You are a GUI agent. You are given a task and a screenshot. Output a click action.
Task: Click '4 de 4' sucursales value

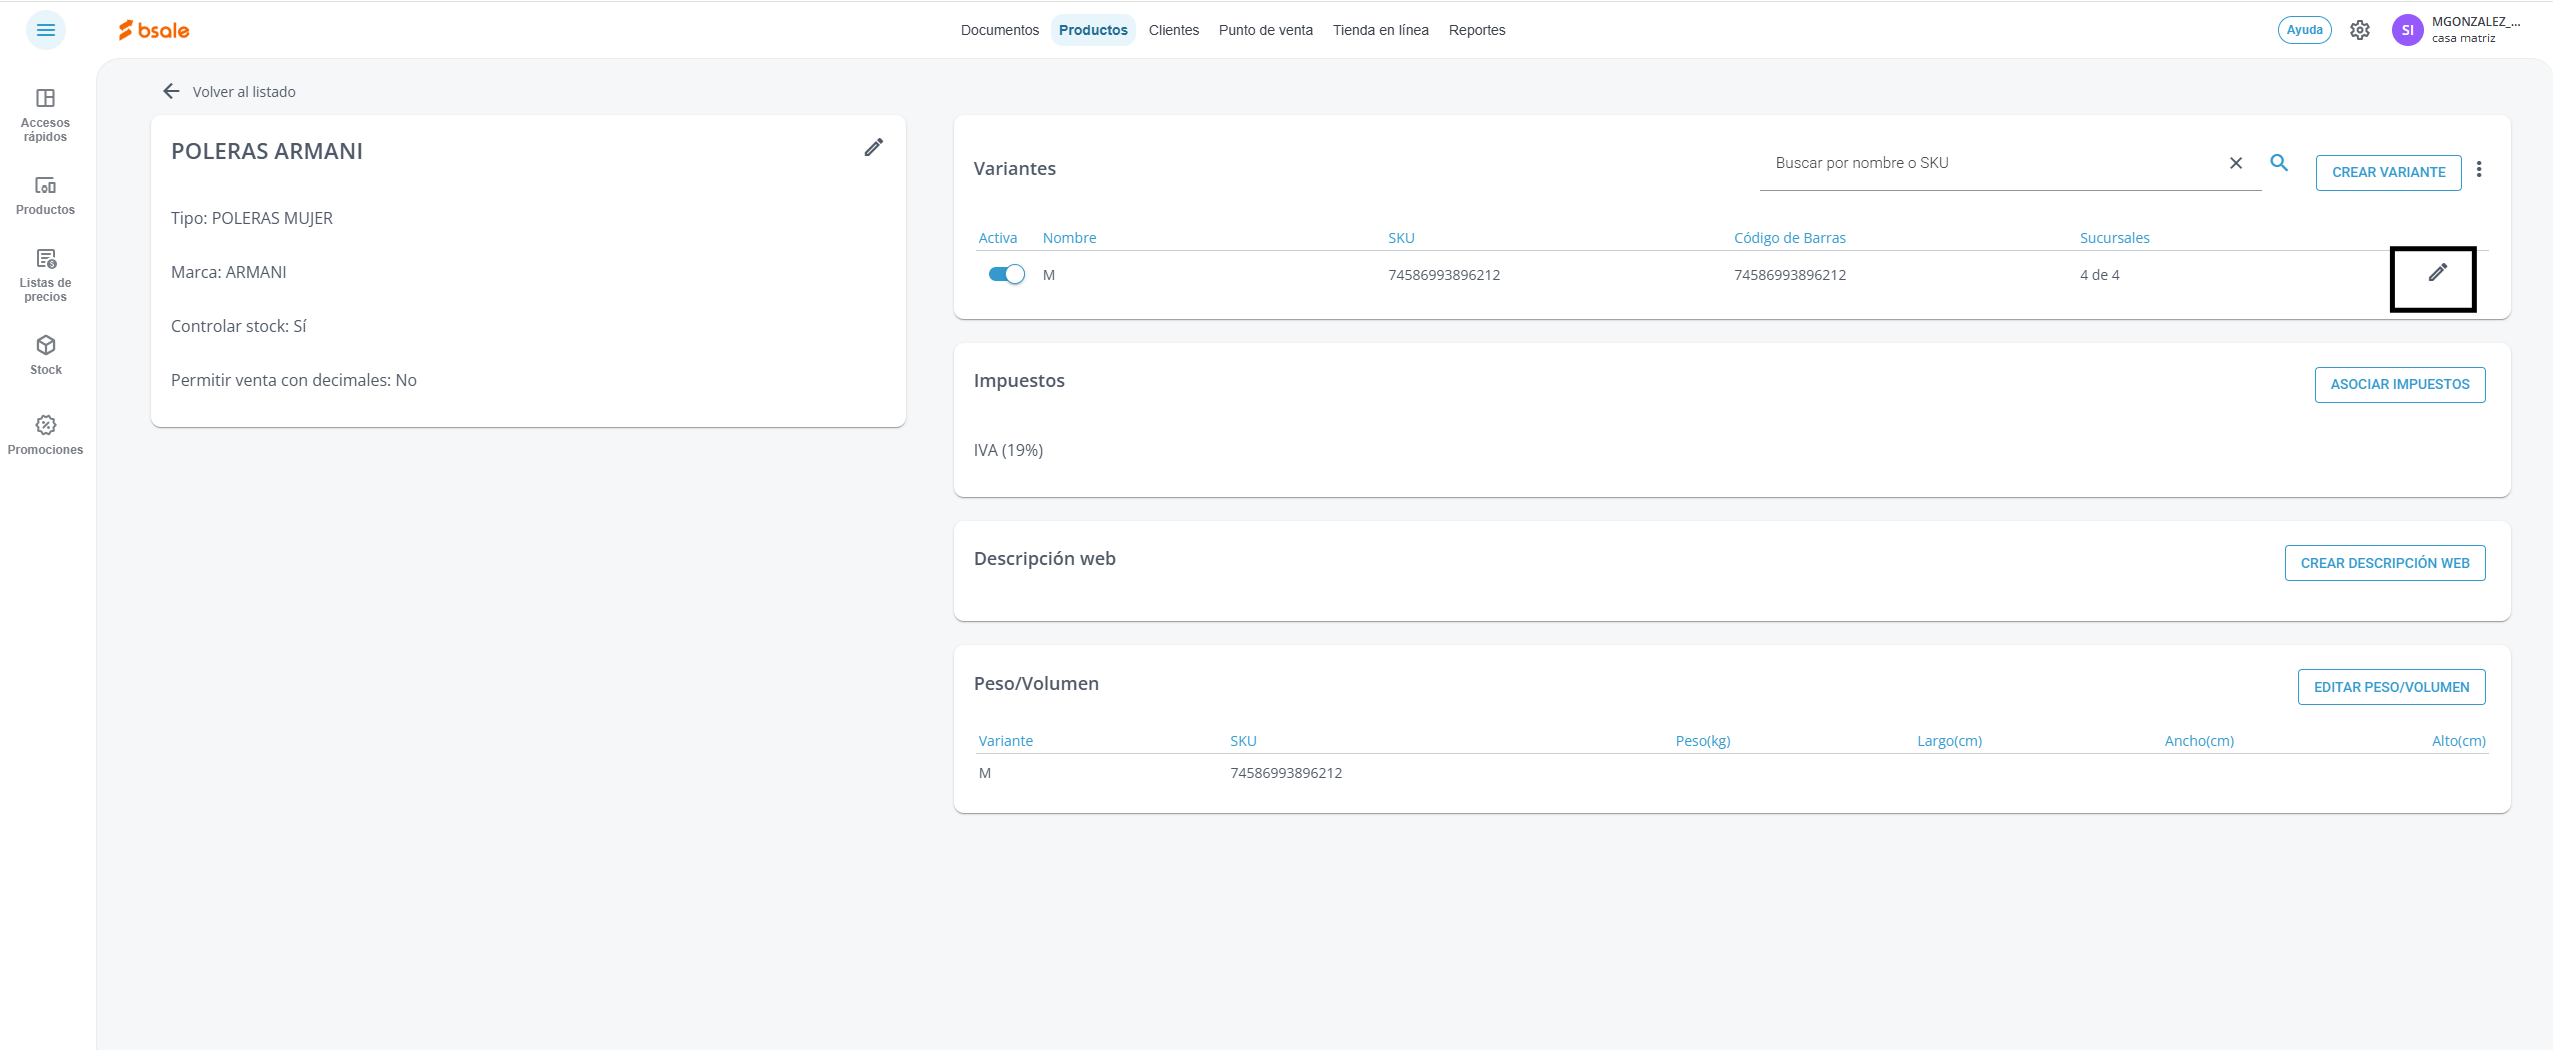[2099, 275]
